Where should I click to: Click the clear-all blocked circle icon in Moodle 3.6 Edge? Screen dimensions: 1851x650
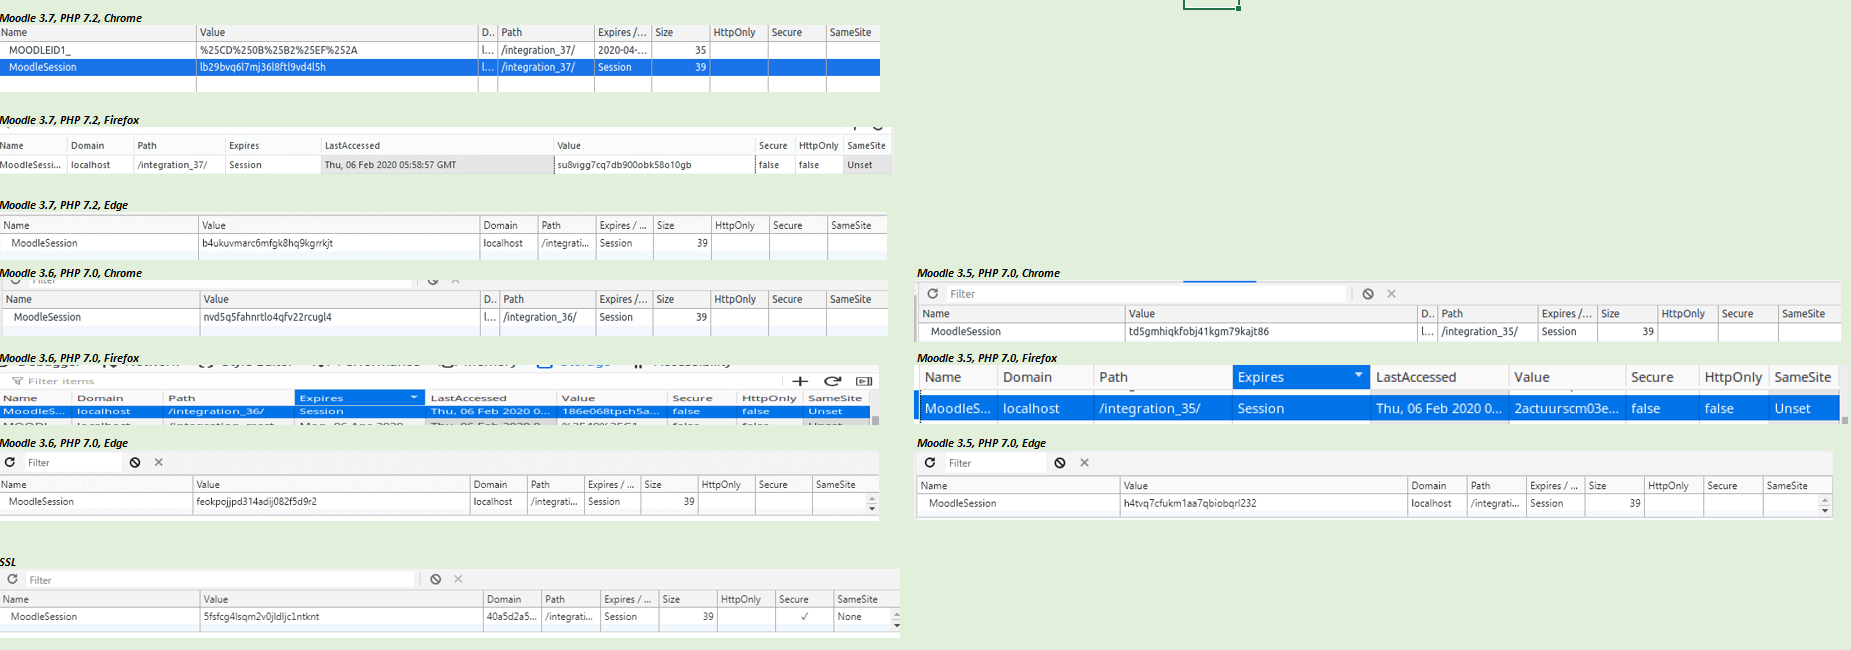(135, 462)
